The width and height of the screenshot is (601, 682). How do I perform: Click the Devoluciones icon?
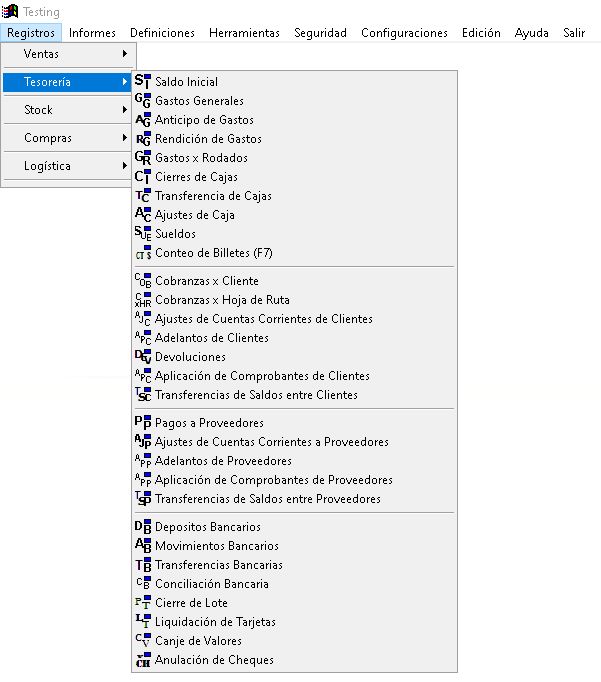142,357
